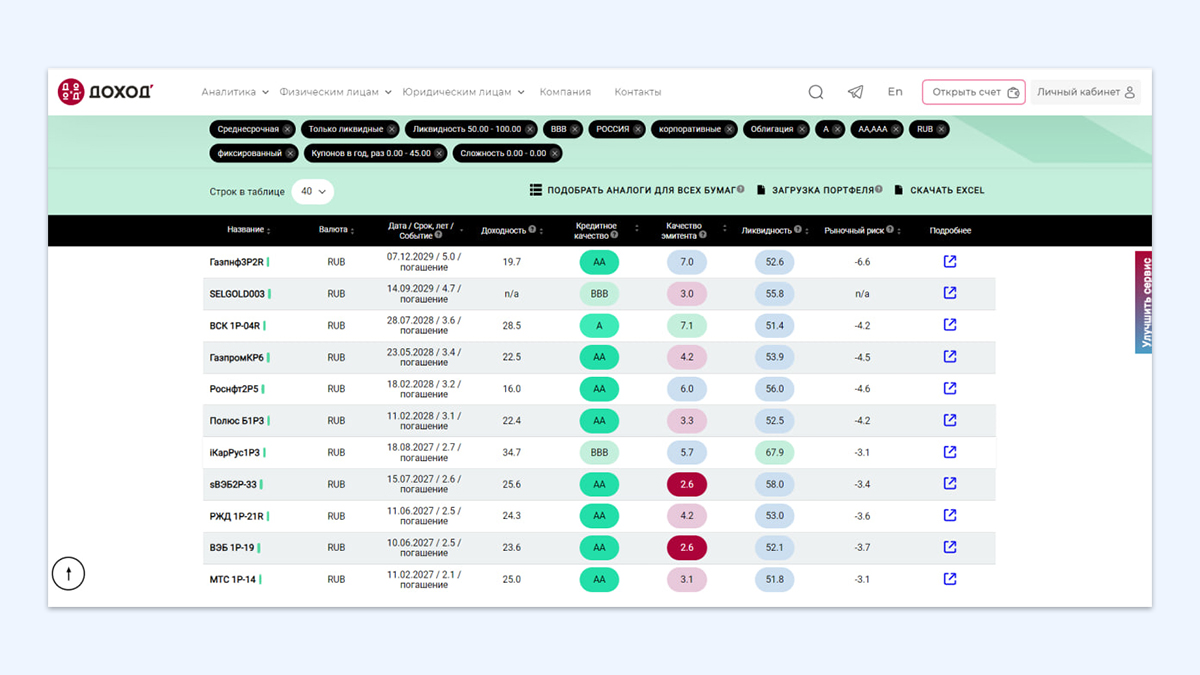
Task: Open the Контакты menu item
Action: [x=638, y=92]
